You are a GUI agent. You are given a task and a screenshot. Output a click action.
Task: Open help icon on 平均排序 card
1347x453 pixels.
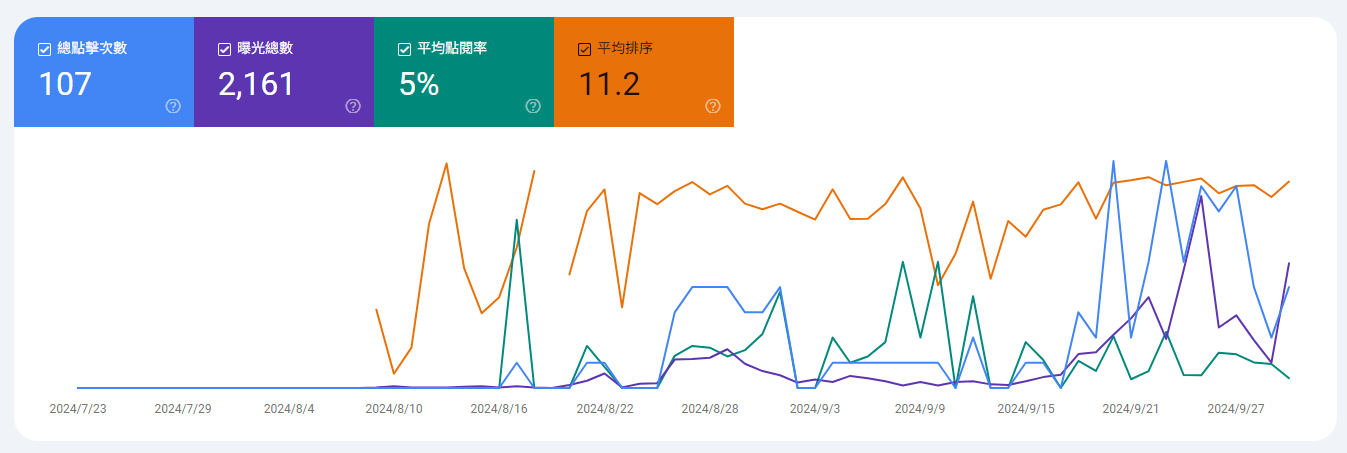tap(713, 106)
